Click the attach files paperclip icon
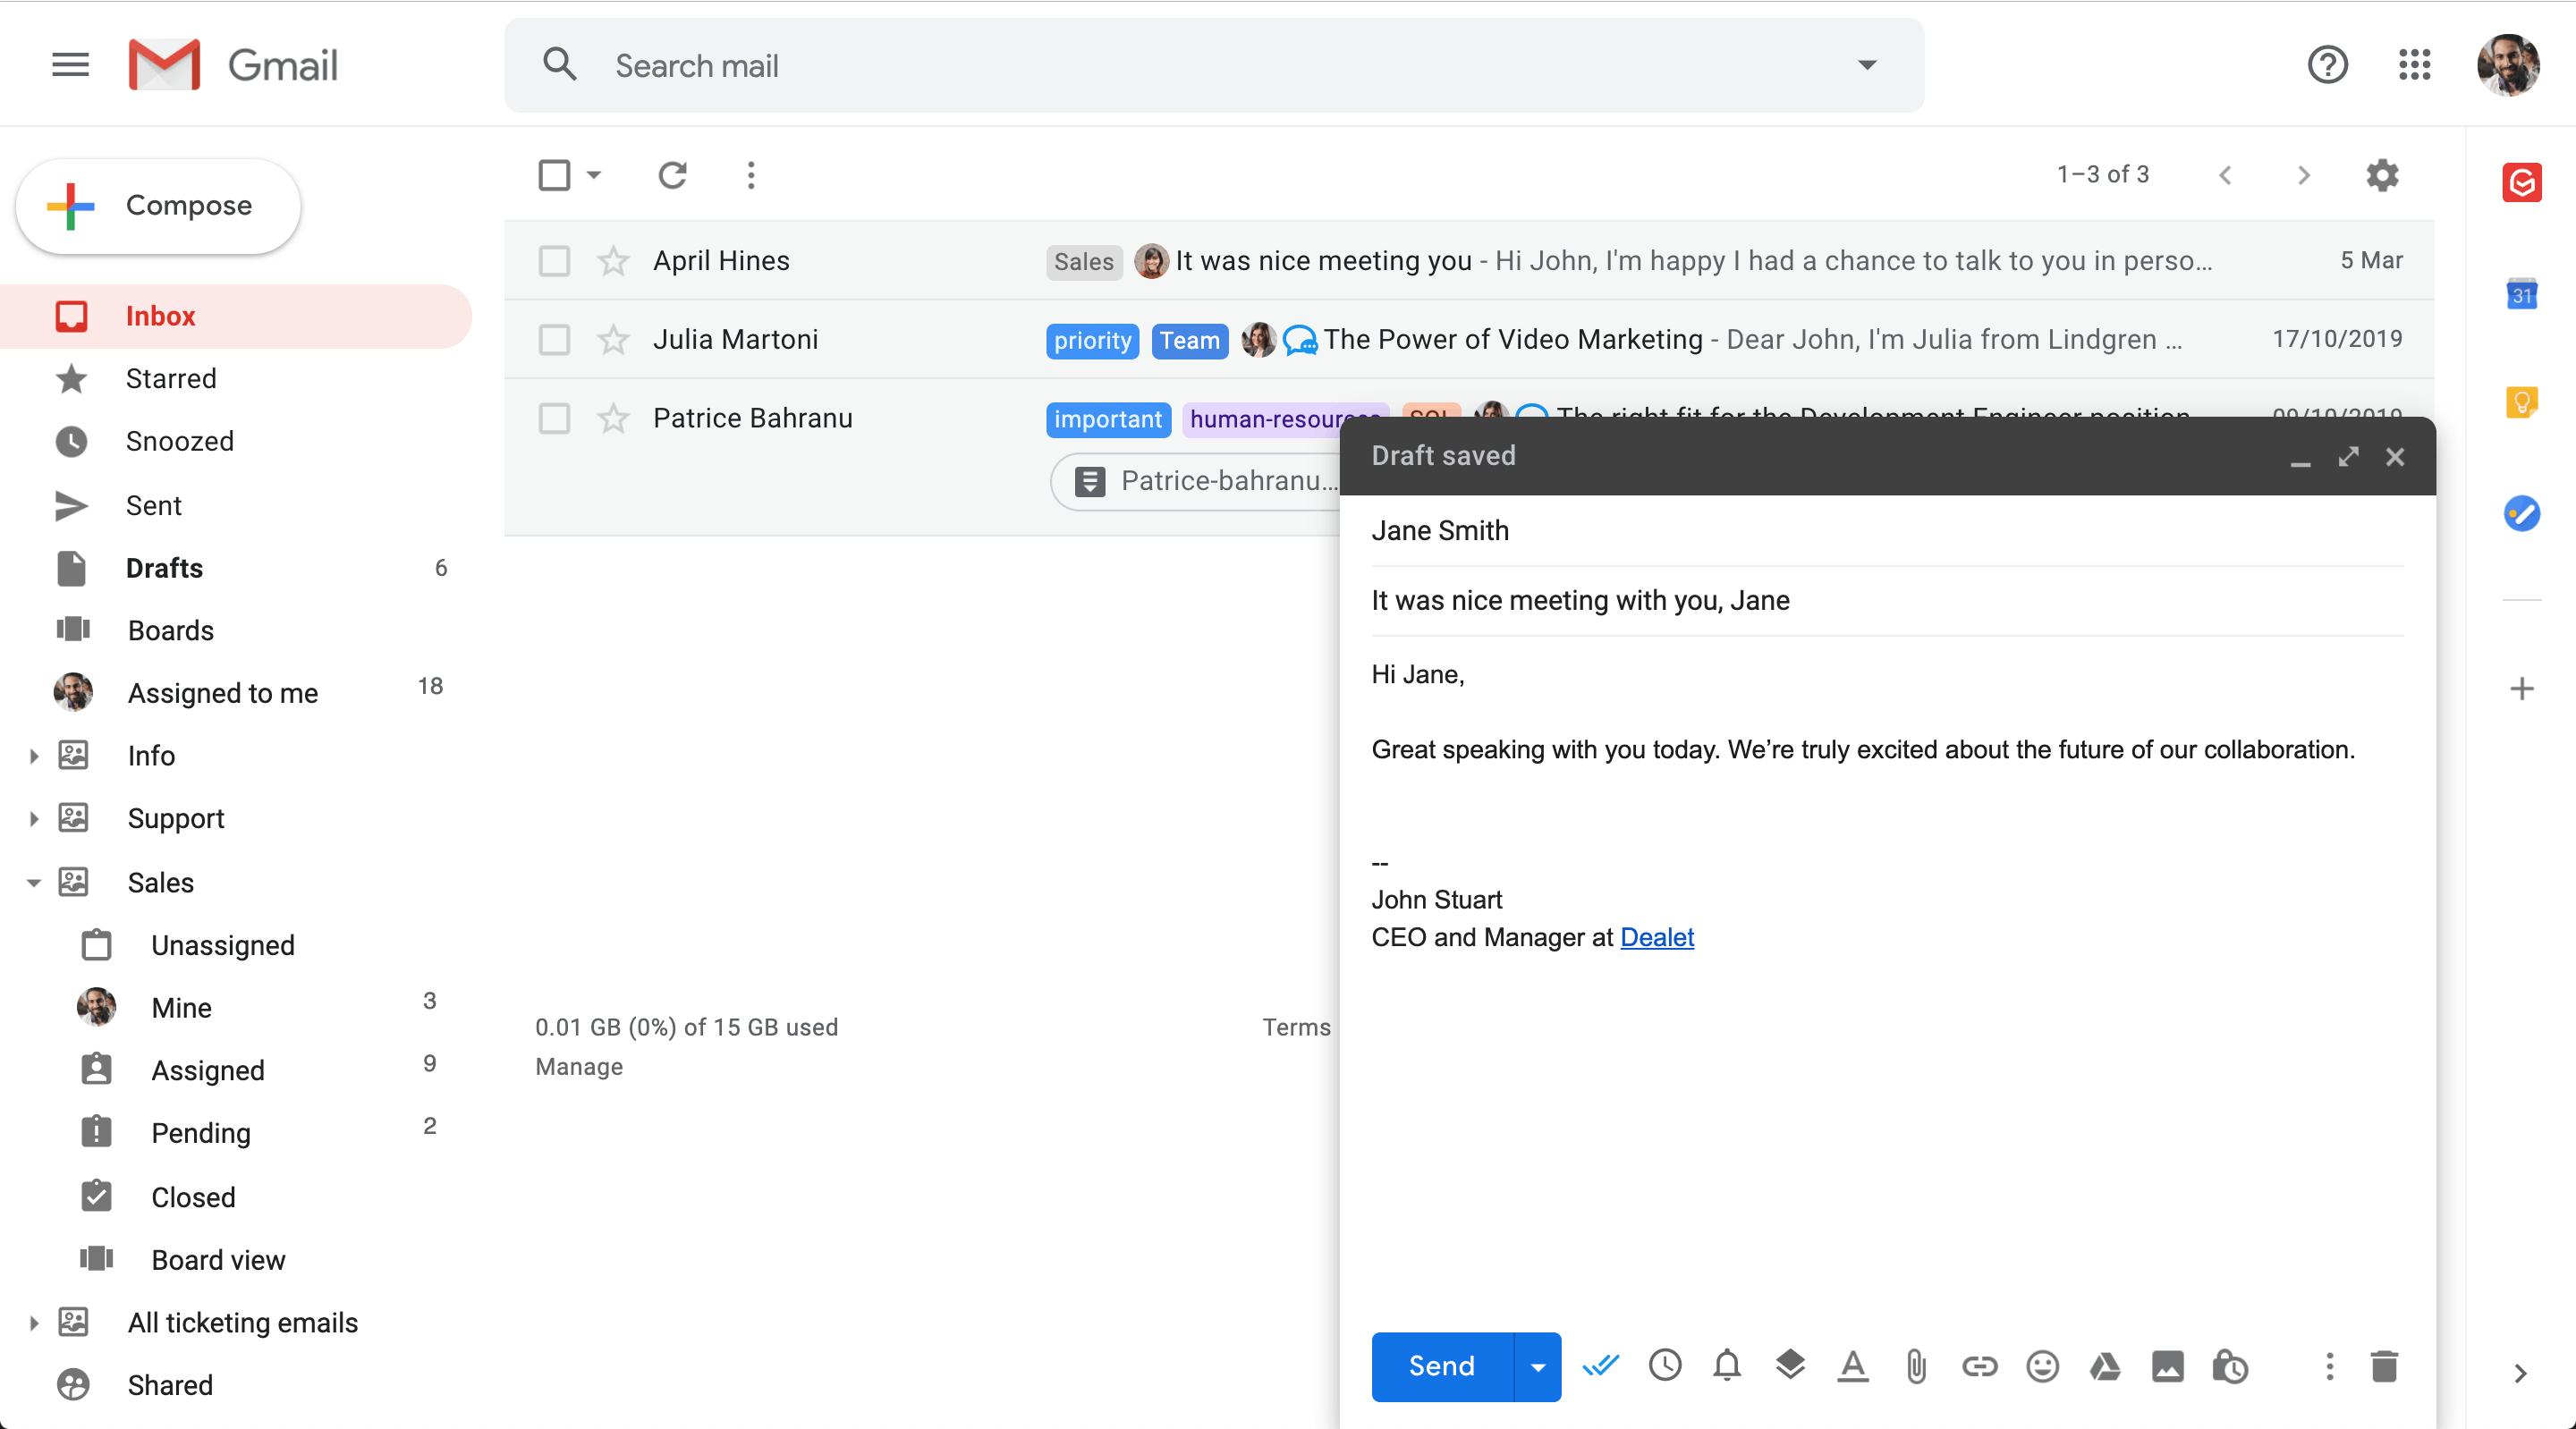 click(1915, 1366)
